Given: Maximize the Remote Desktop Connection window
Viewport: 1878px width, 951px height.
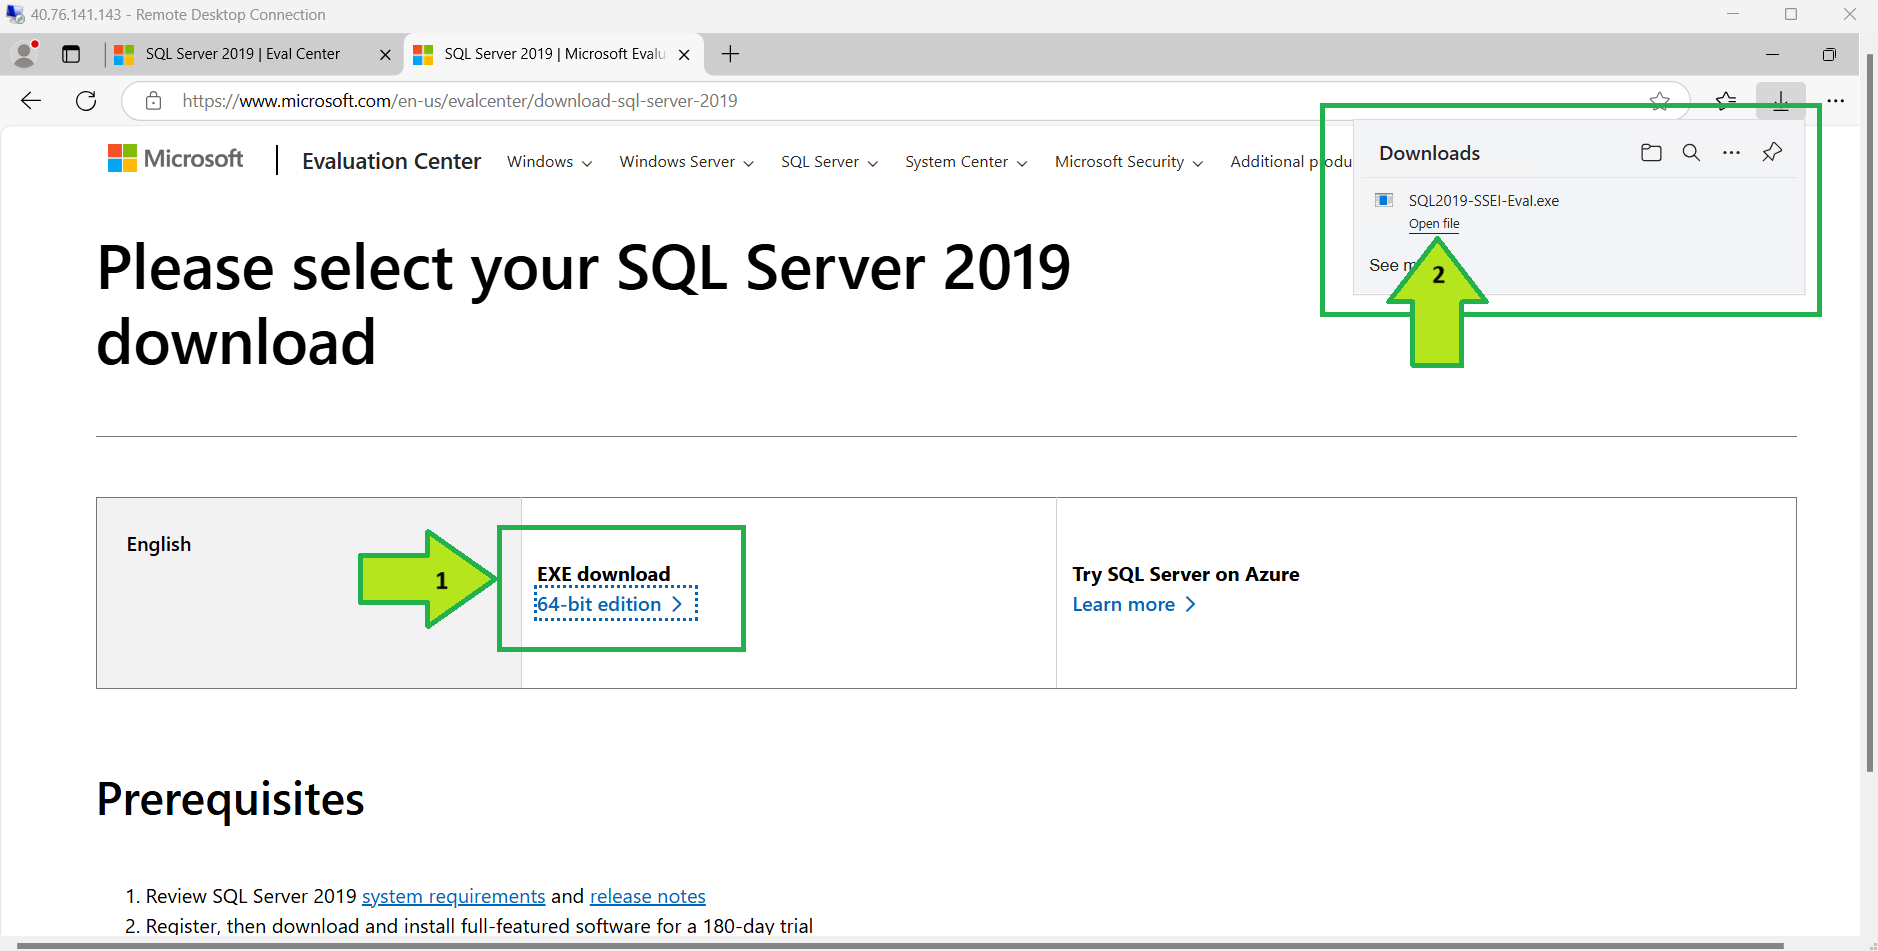Looking at the screenshot, I should [1791, 14].
